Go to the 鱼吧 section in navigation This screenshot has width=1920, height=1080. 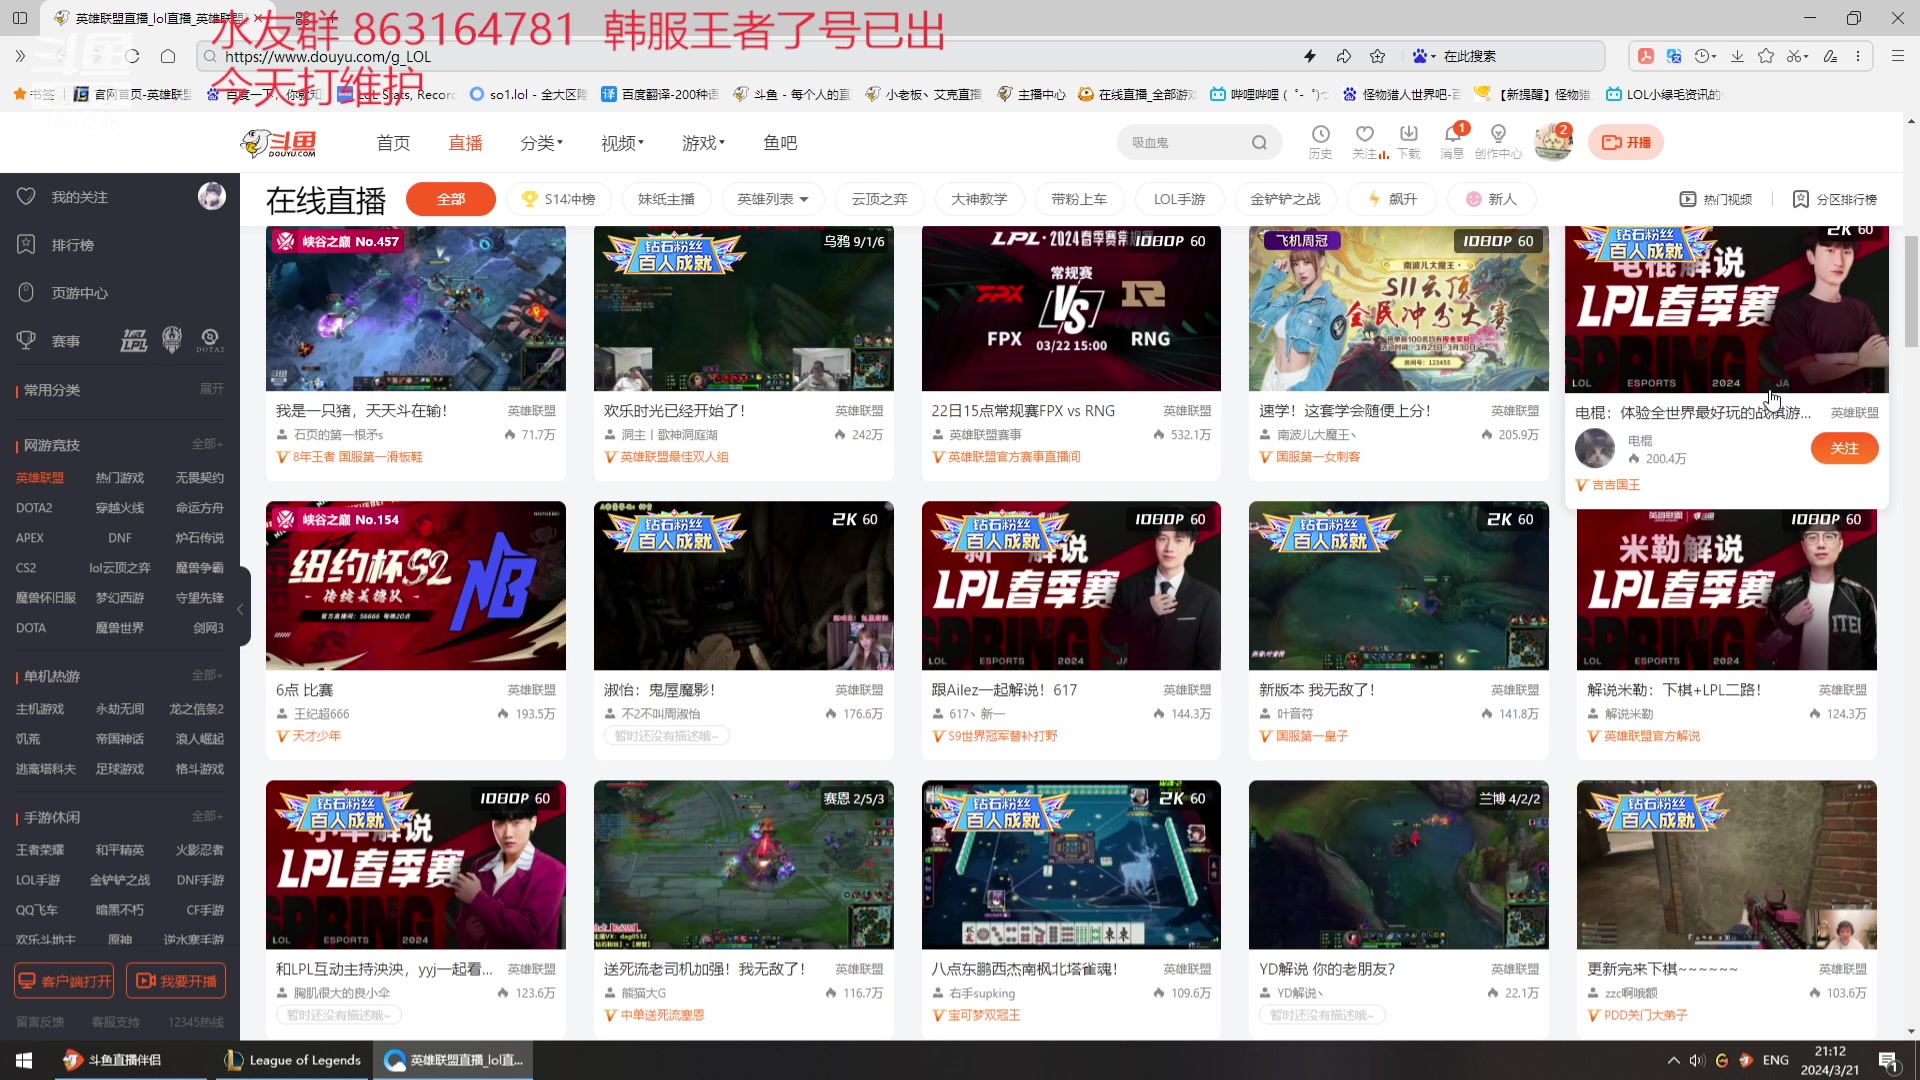point(781,142)
